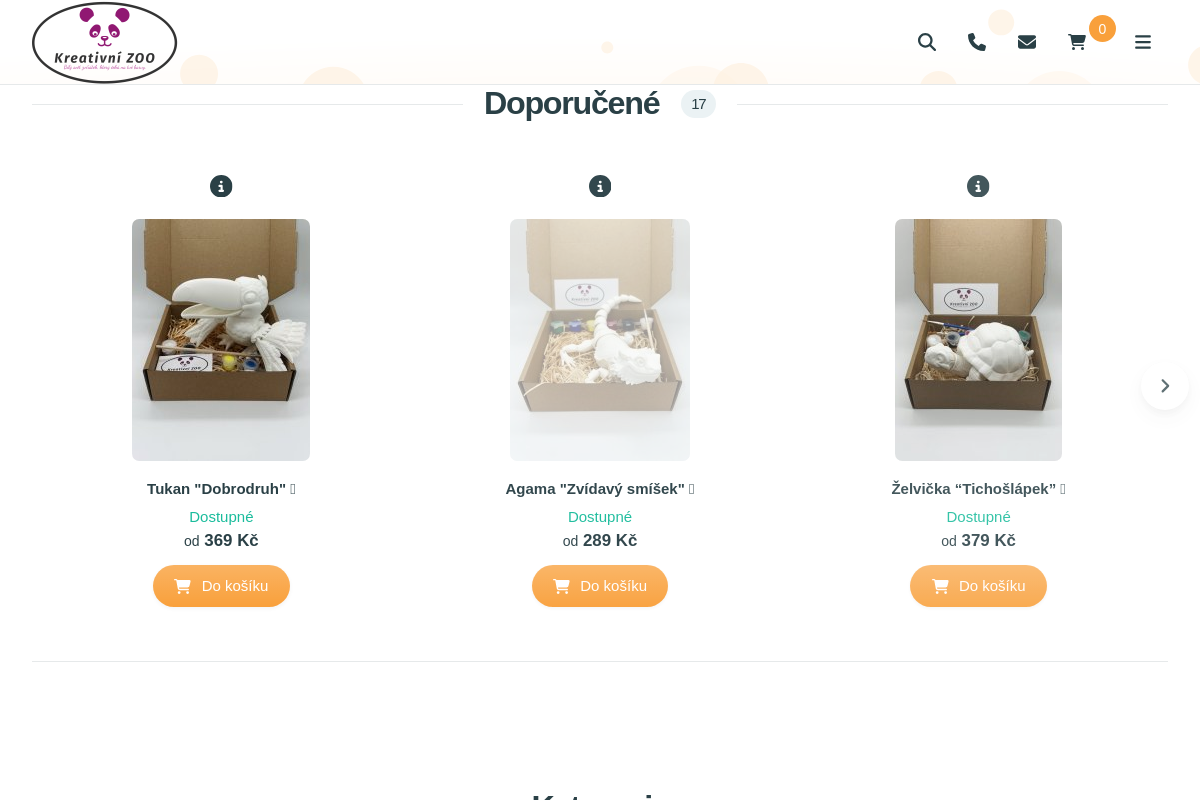
Task: Open the Želvička turtle product image
Action: [978, 340]
